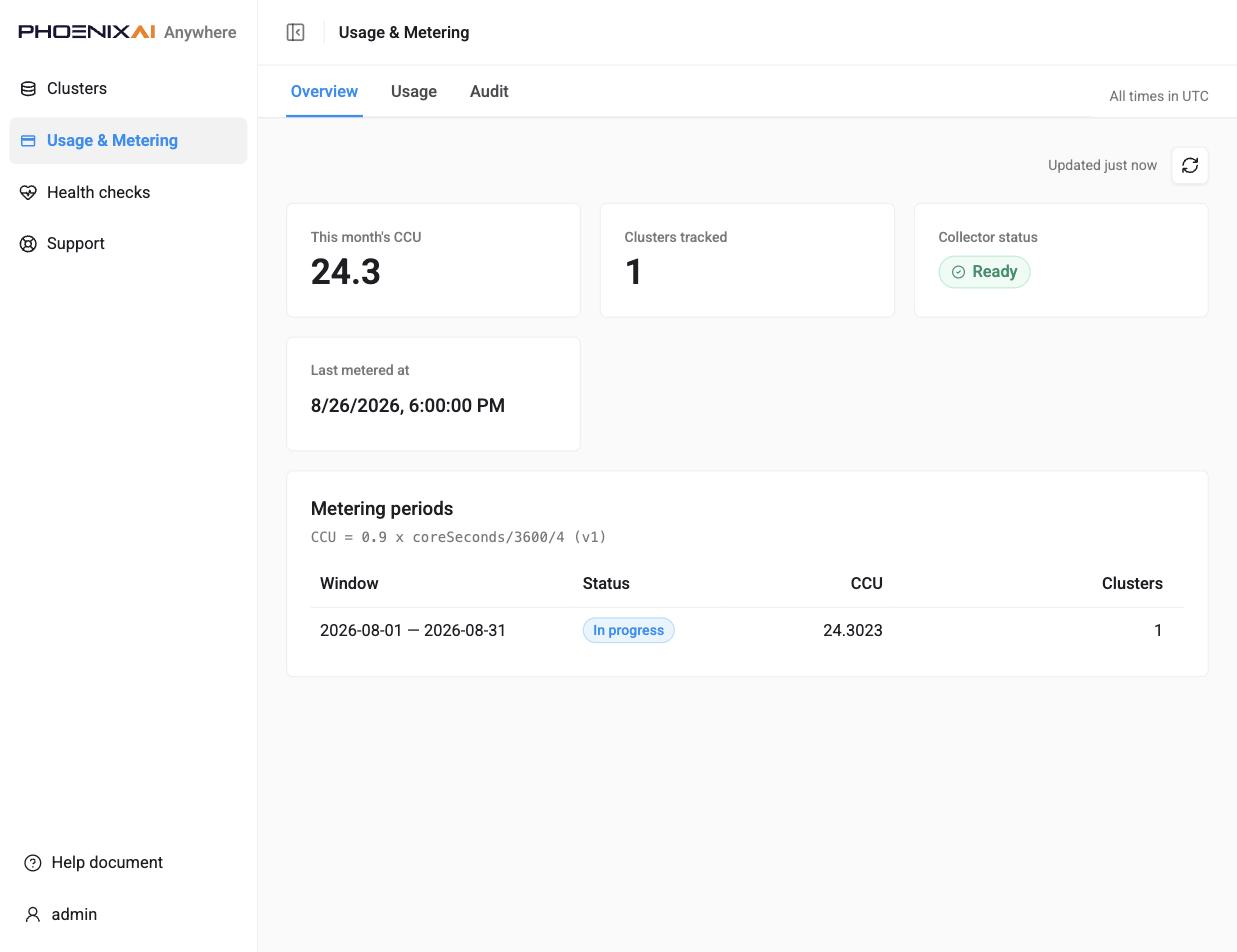Click the 24.3 monthly CCU value
1237x952 pixels.
(346, 272)
